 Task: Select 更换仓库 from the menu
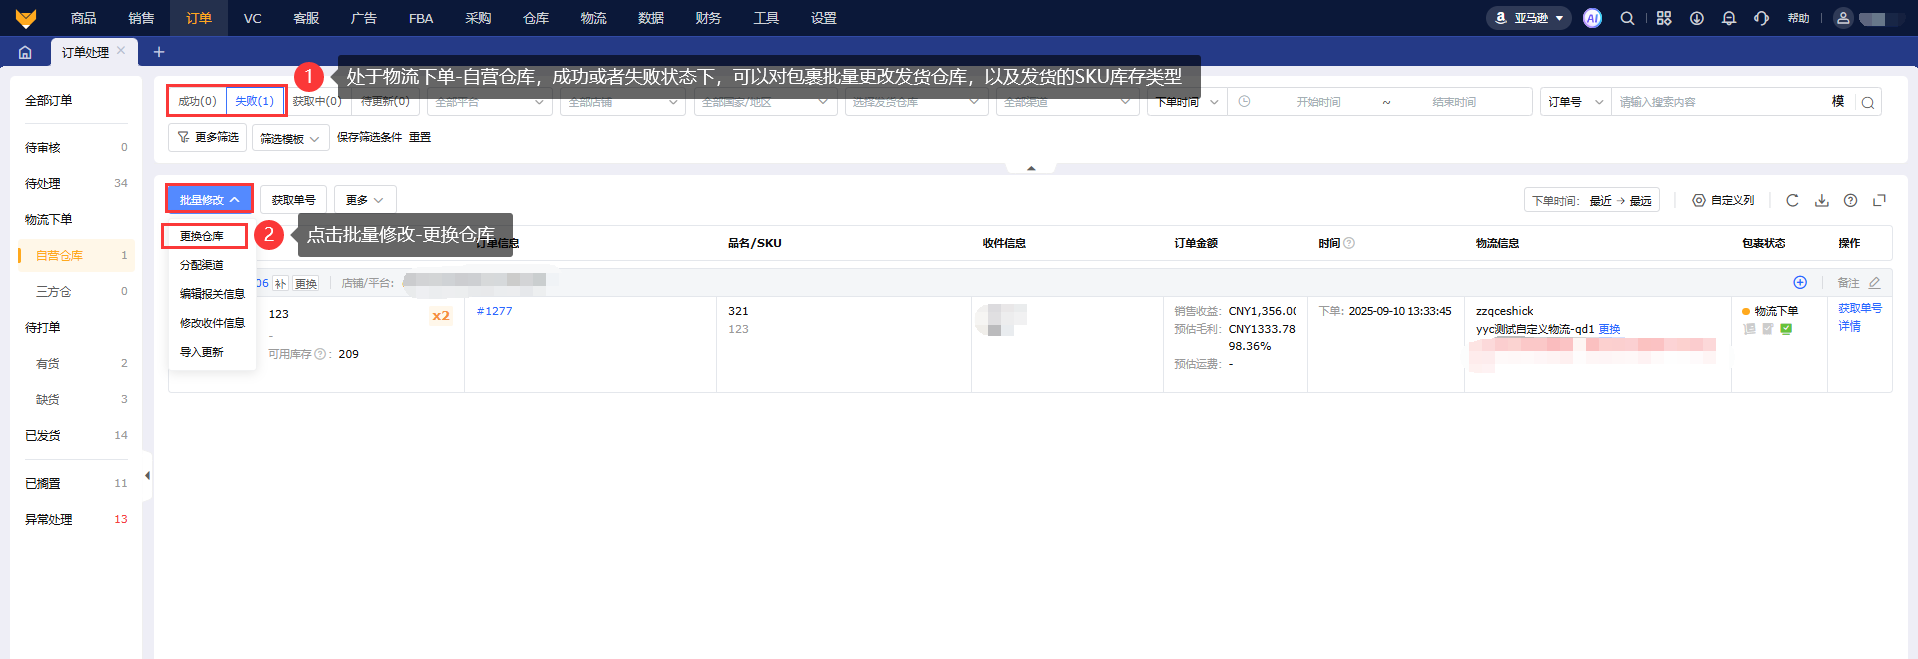(x=202, y=236)
